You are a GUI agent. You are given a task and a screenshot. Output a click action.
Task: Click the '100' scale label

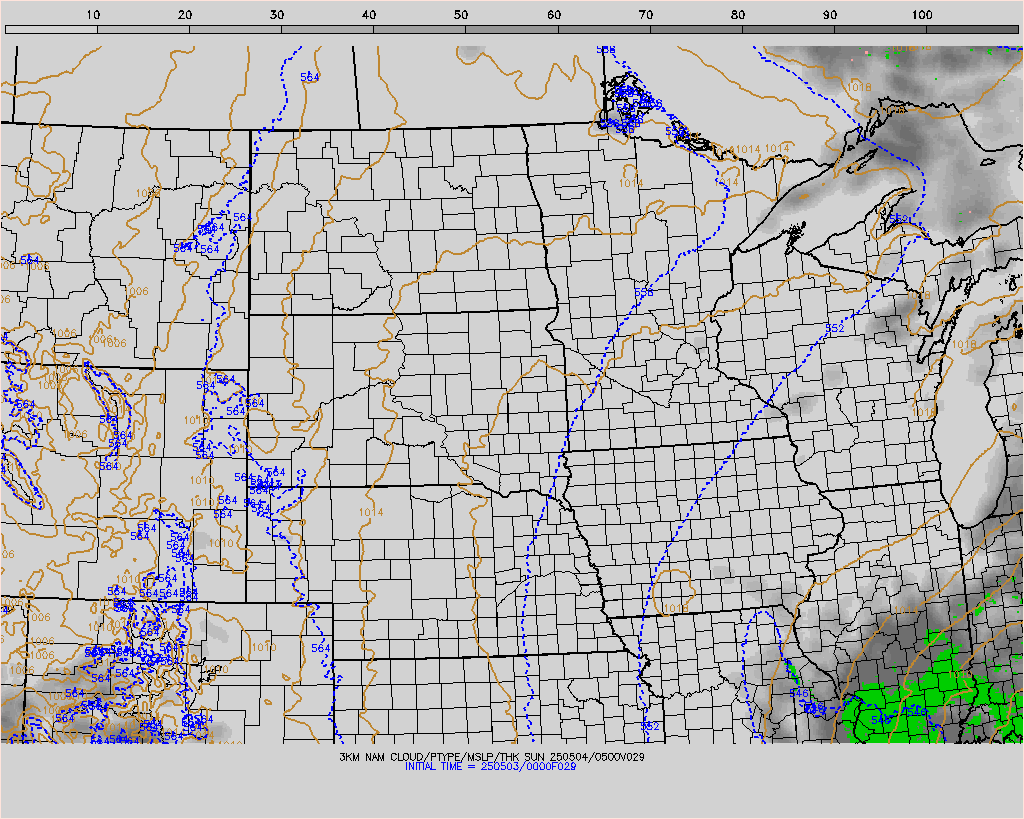coord(922,14)
